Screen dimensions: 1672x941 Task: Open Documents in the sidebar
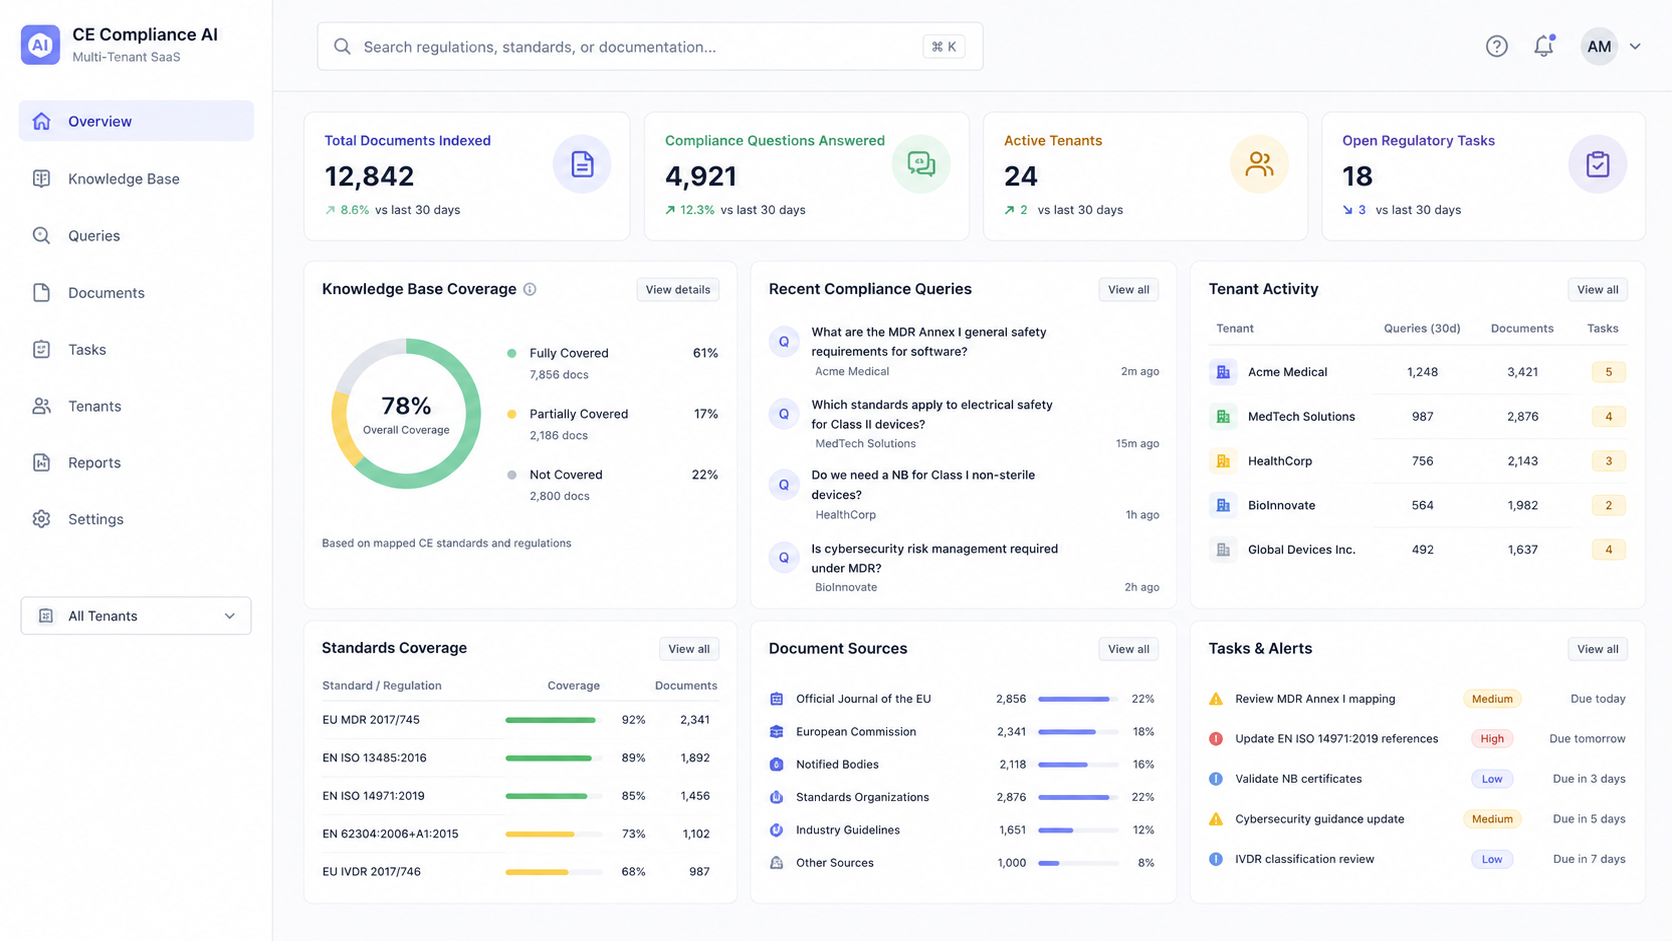136,292
